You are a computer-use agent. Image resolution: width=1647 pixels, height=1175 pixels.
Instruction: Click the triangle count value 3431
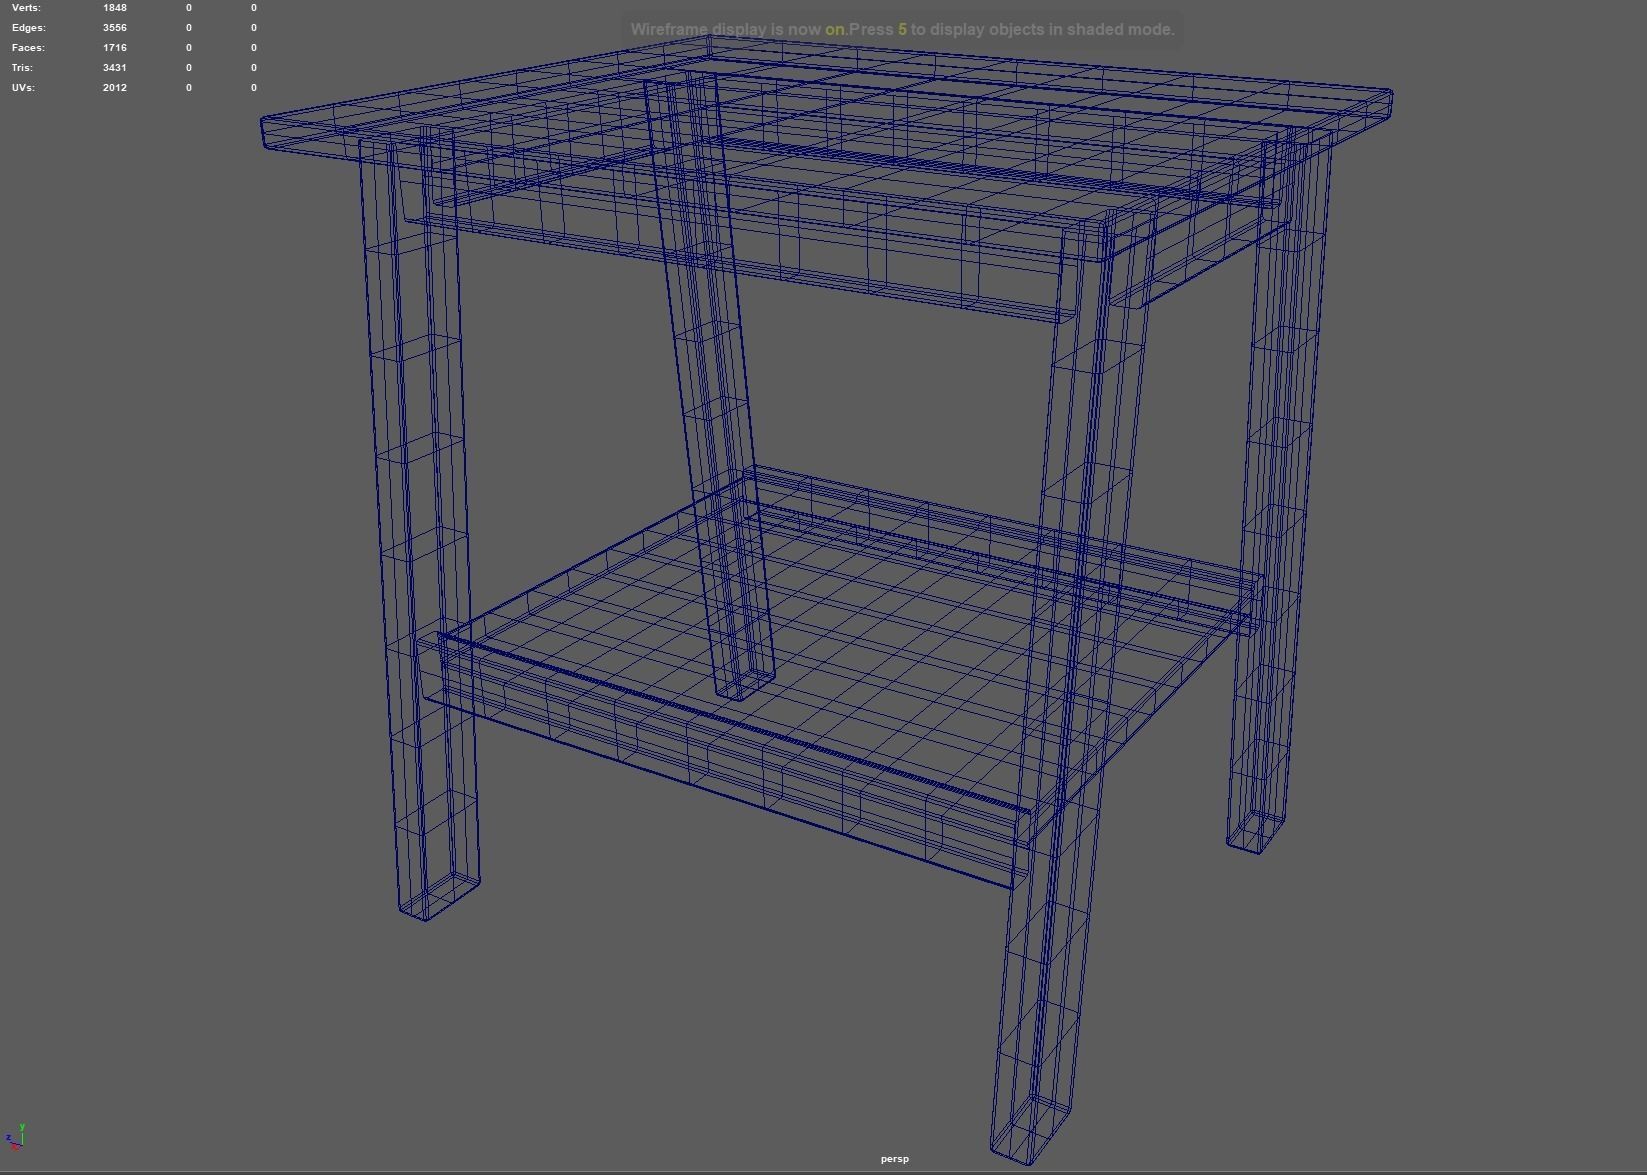(114, 68)
